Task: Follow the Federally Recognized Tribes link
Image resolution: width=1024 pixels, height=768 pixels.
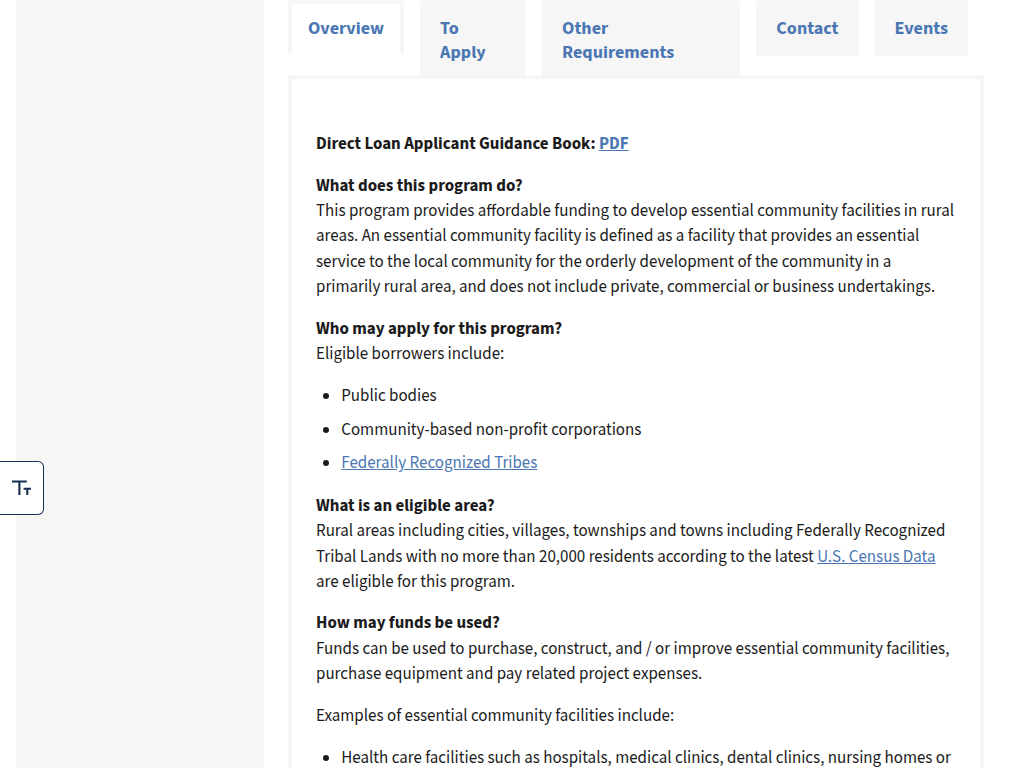Action: pyautogui.click(x=439, y=462)
